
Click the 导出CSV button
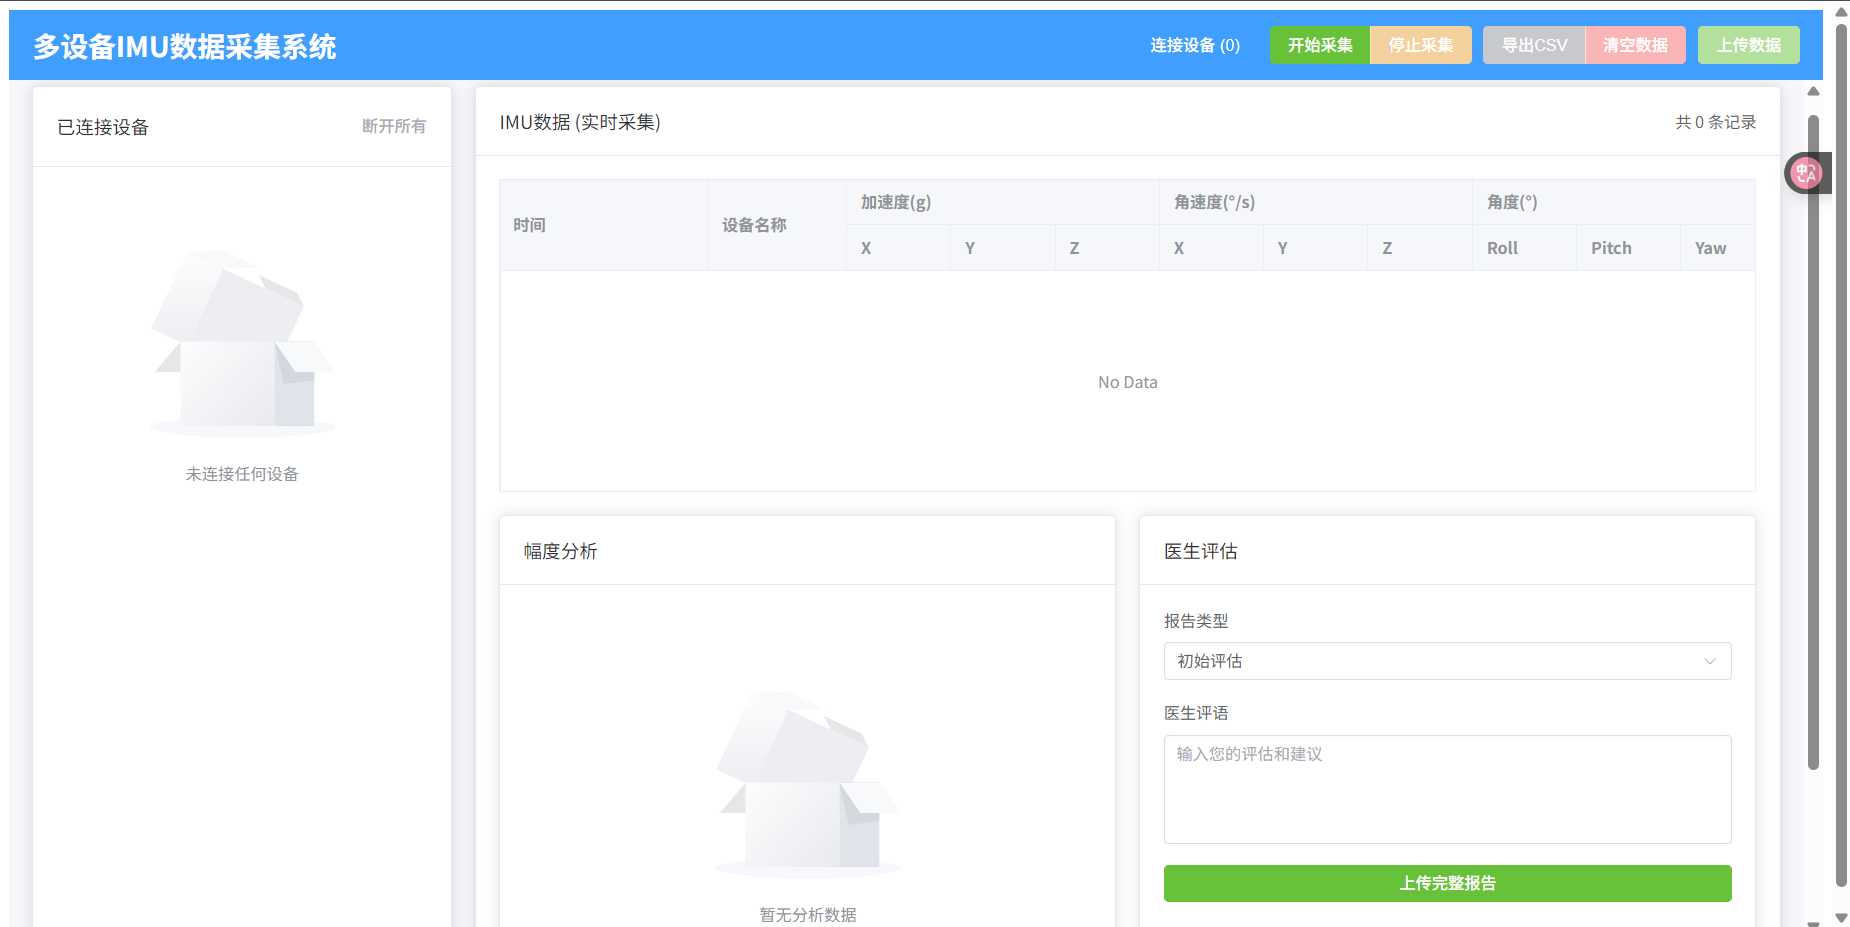(x=1534, y=45)
